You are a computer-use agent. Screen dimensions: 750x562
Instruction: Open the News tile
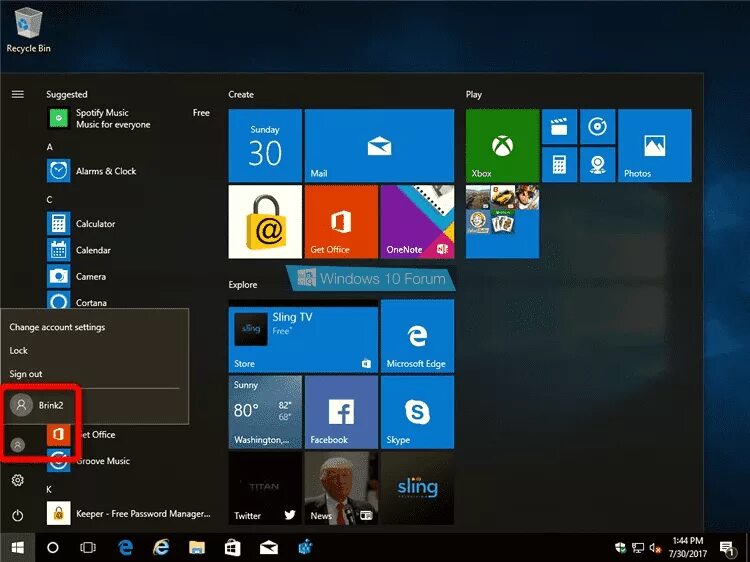[341, 488]
